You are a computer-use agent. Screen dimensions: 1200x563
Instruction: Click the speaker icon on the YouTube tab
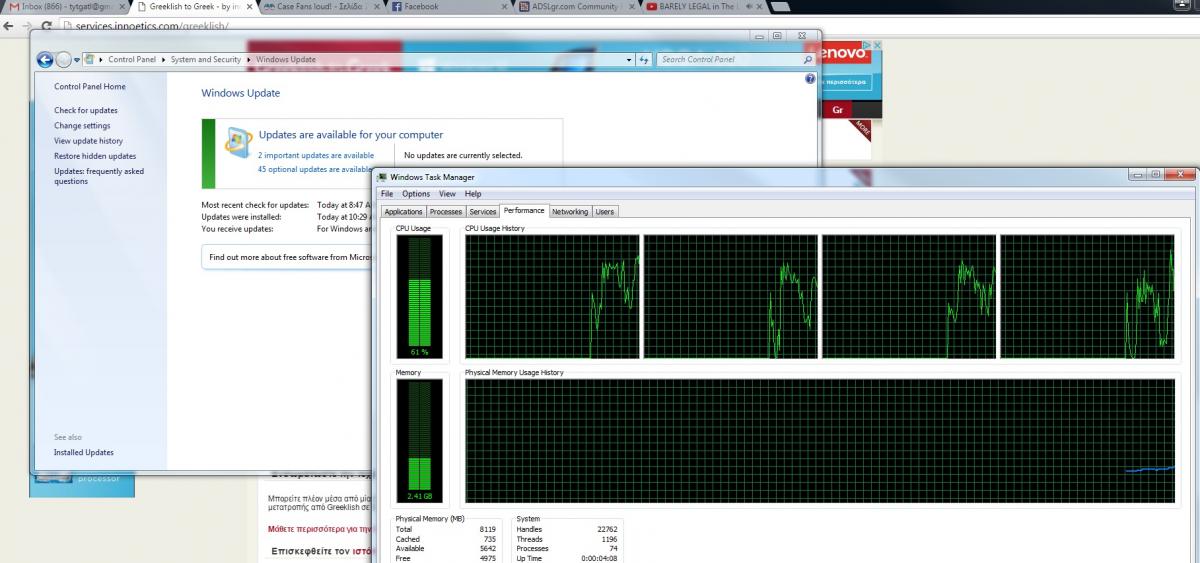pos(747,7)
